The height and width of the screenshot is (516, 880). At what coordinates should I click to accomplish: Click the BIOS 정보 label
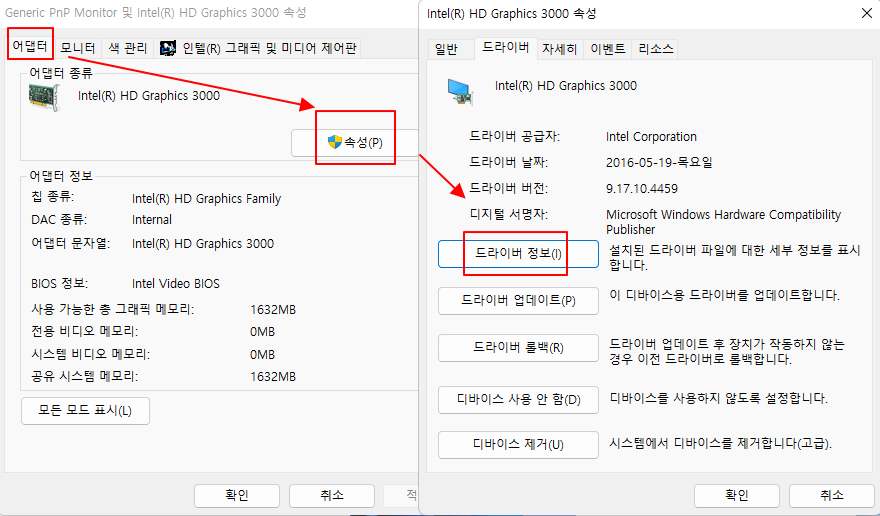(x=59, y=284)
